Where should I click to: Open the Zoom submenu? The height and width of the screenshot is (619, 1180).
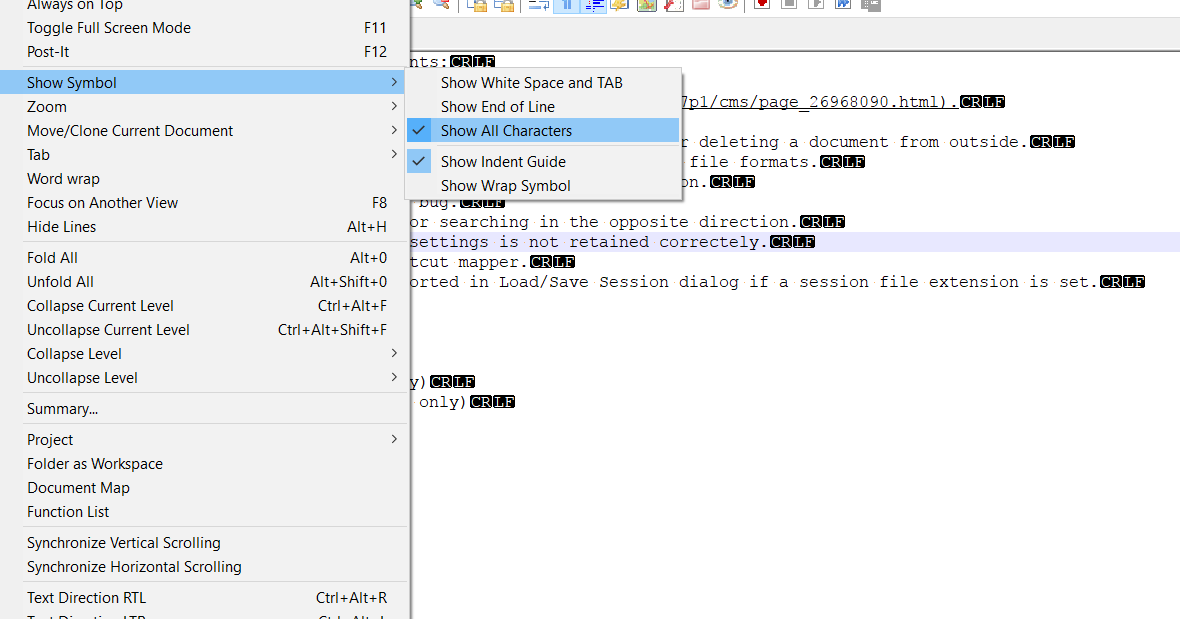coord(44,106)
